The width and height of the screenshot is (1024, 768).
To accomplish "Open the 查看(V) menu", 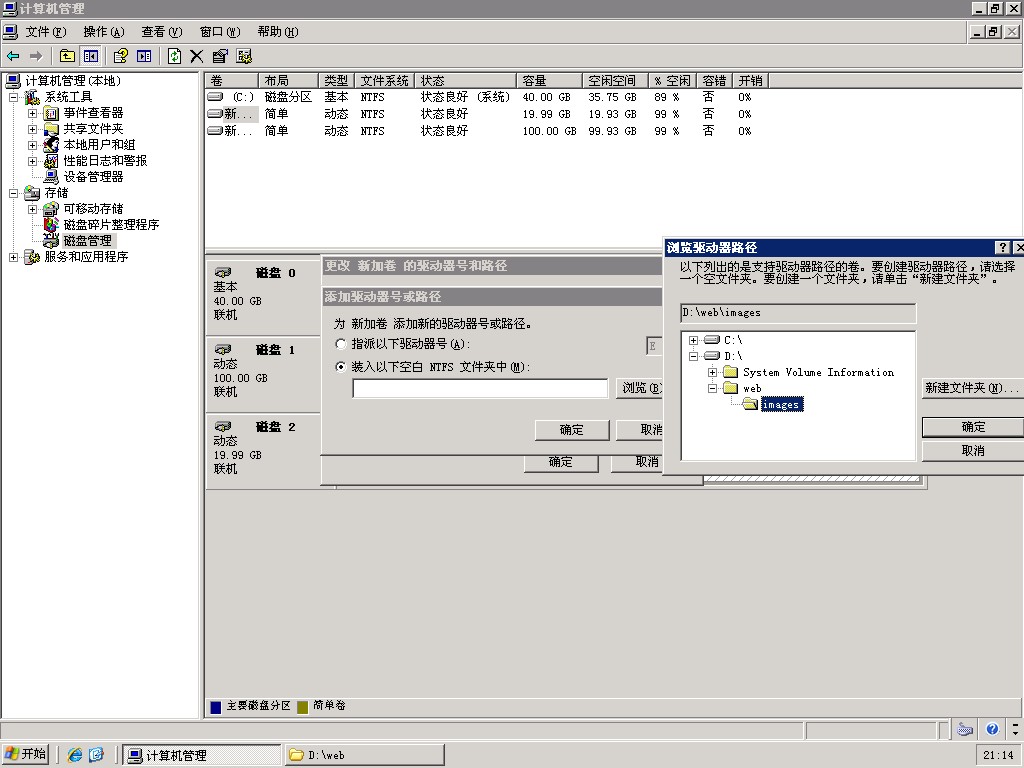I will (x=161, y=32).
